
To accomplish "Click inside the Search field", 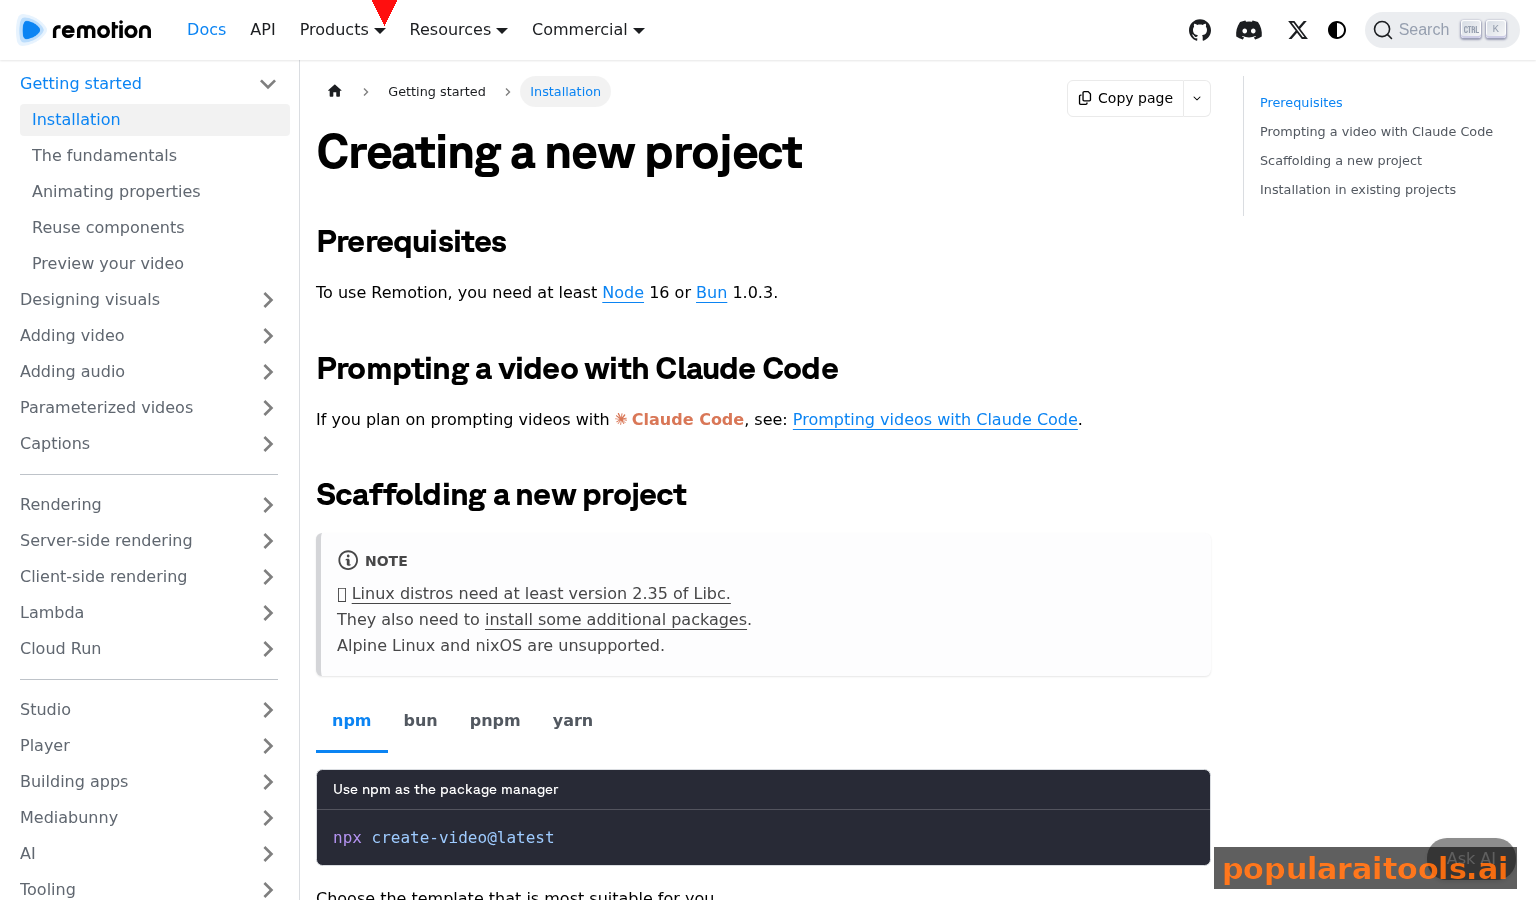I will tap(1430, 30).
